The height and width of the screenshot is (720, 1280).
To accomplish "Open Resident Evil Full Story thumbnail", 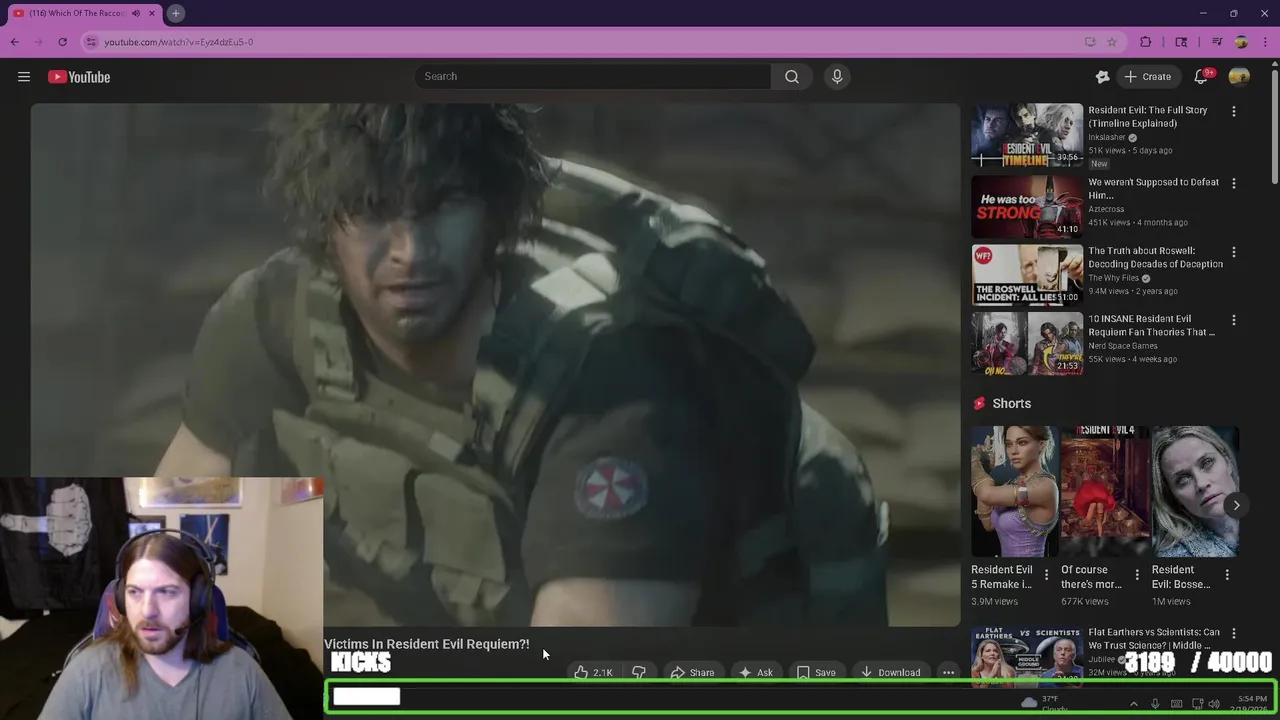I will [1027, 135].
